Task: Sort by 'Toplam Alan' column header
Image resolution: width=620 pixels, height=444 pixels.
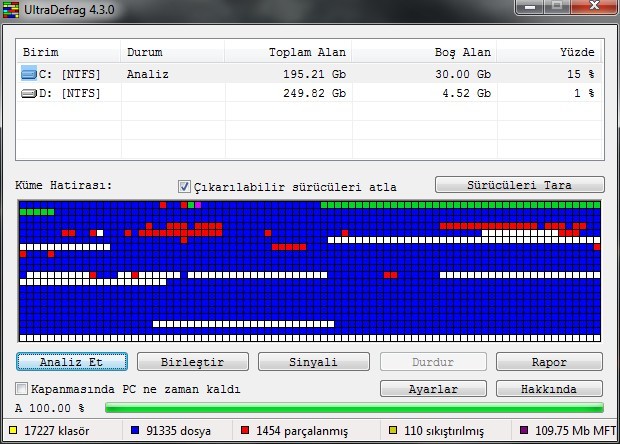Action: point(288,52)
